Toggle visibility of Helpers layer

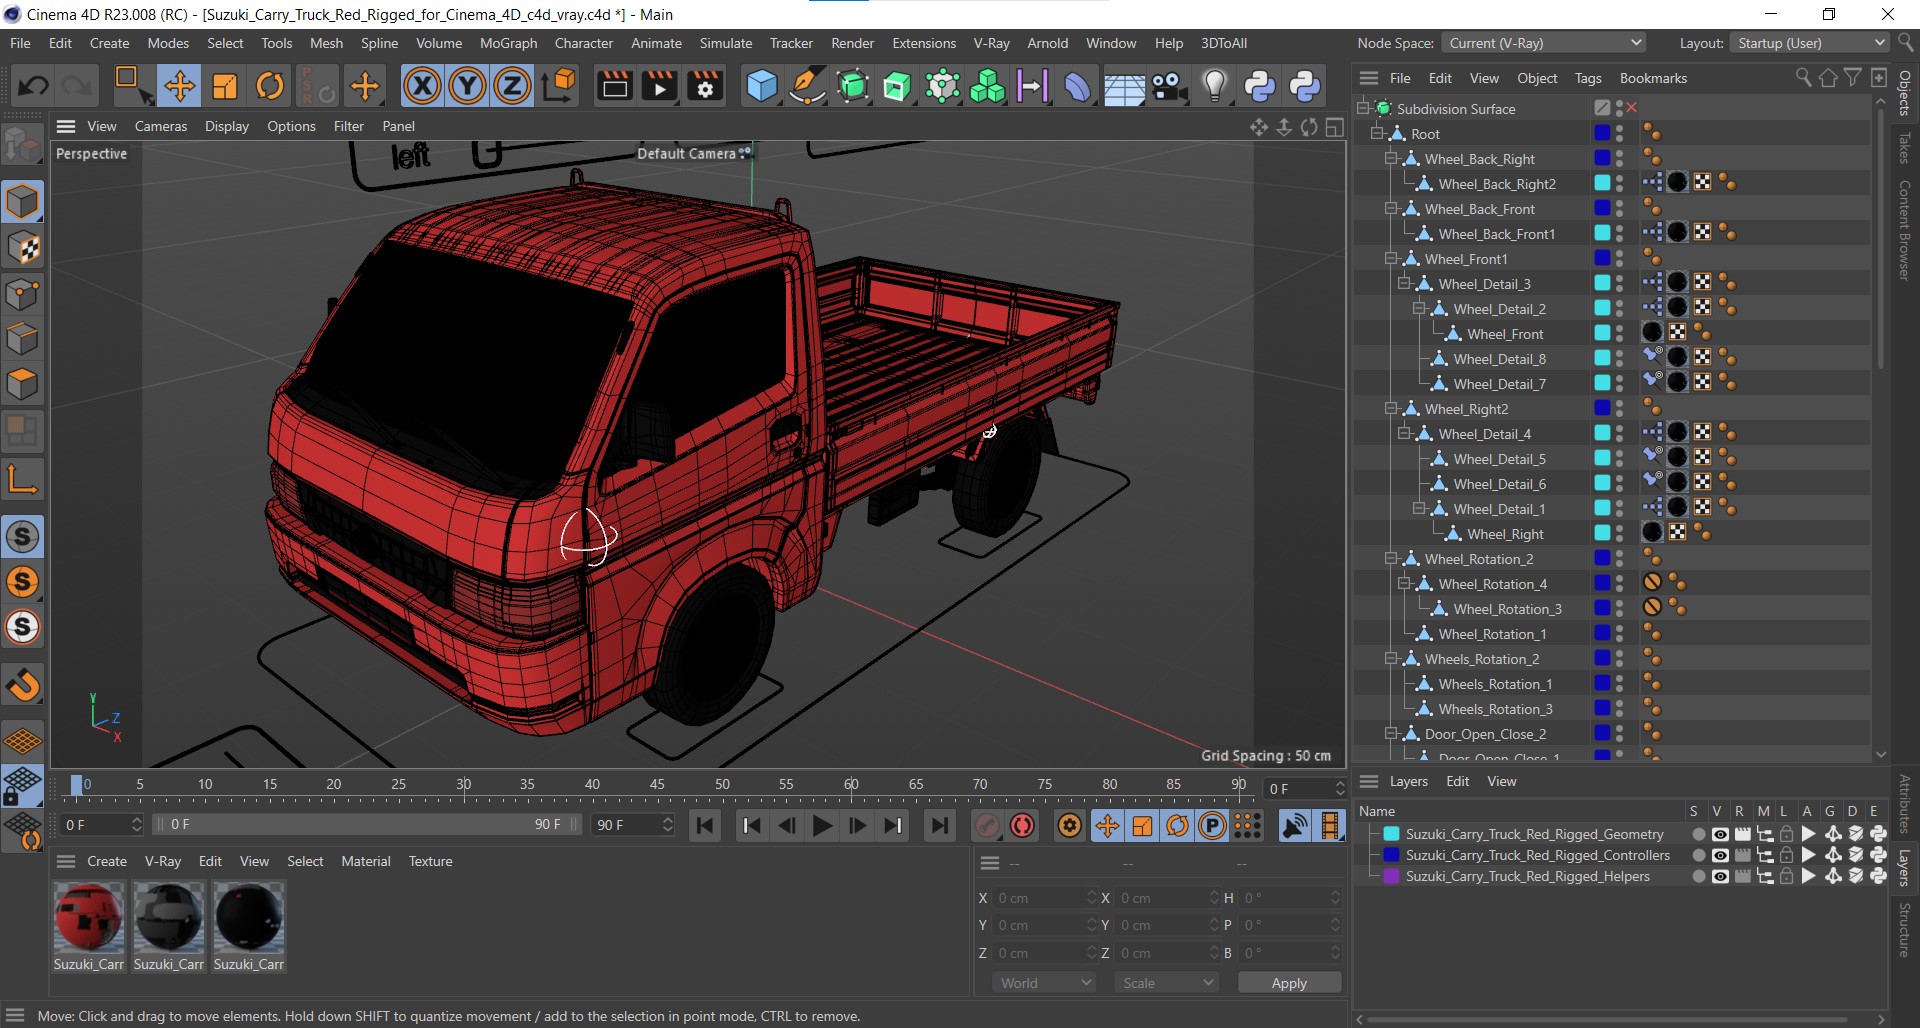1720,876
